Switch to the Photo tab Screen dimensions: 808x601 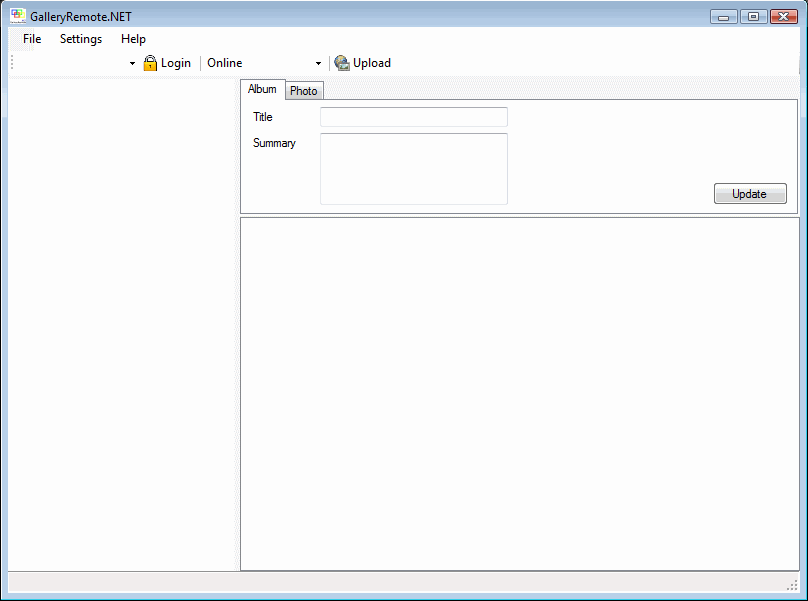click(304, 91)
